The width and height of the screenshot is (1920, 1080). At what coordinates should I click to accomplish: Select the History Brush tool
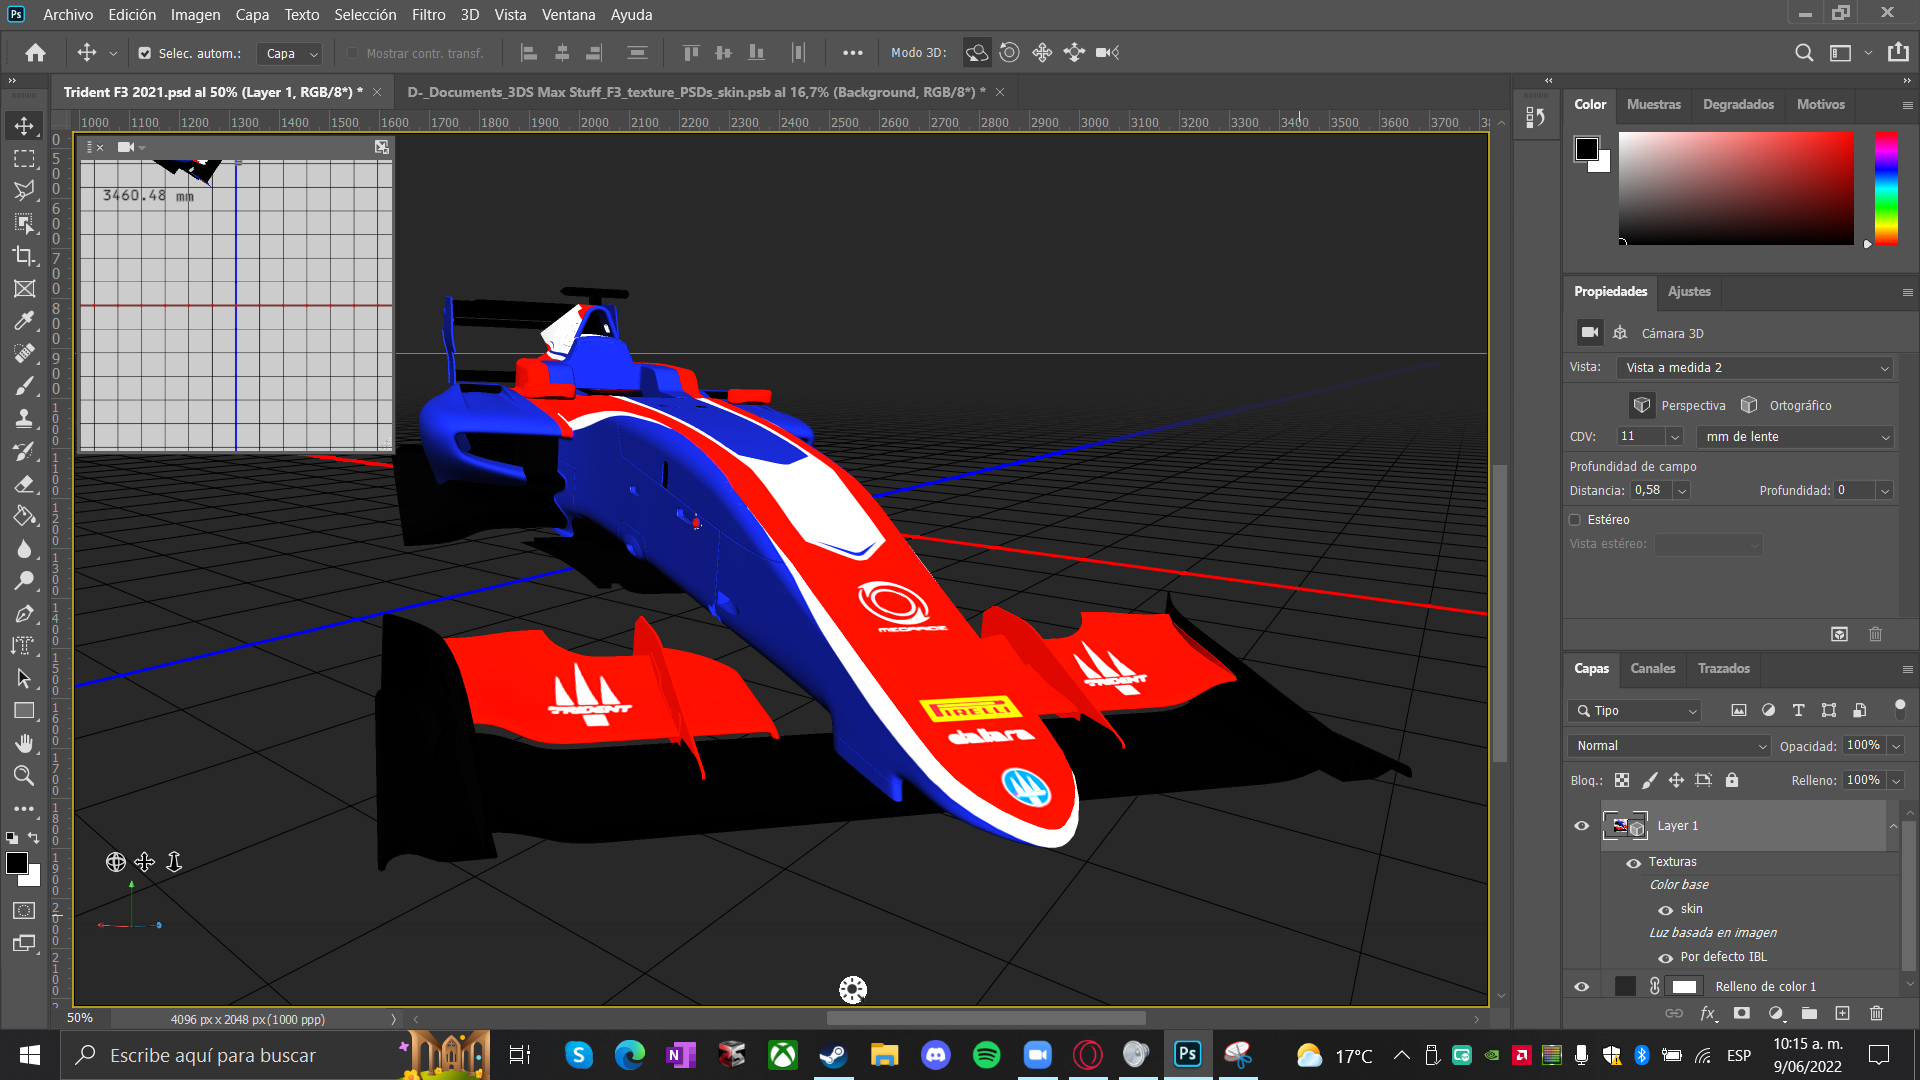click(24, 451)
